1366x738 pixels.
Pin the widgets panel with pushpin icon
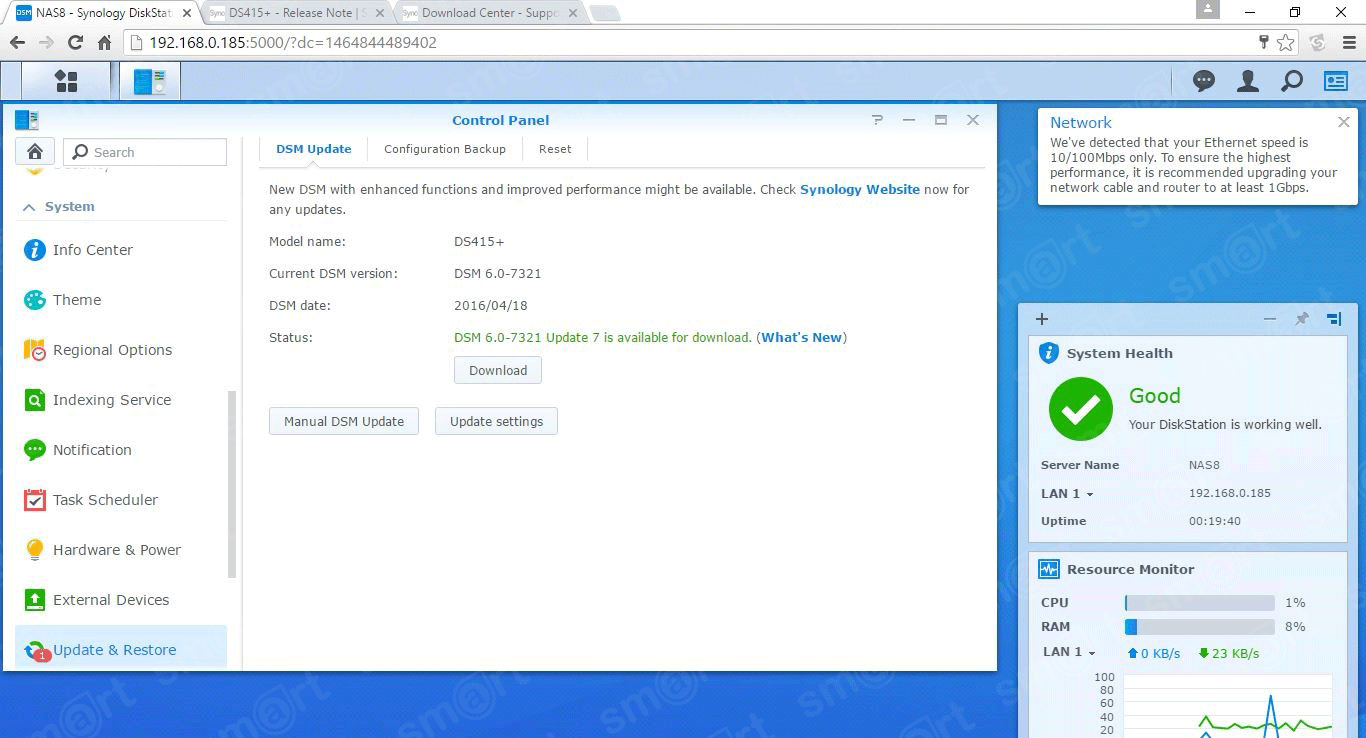[x=1302, y=319]
